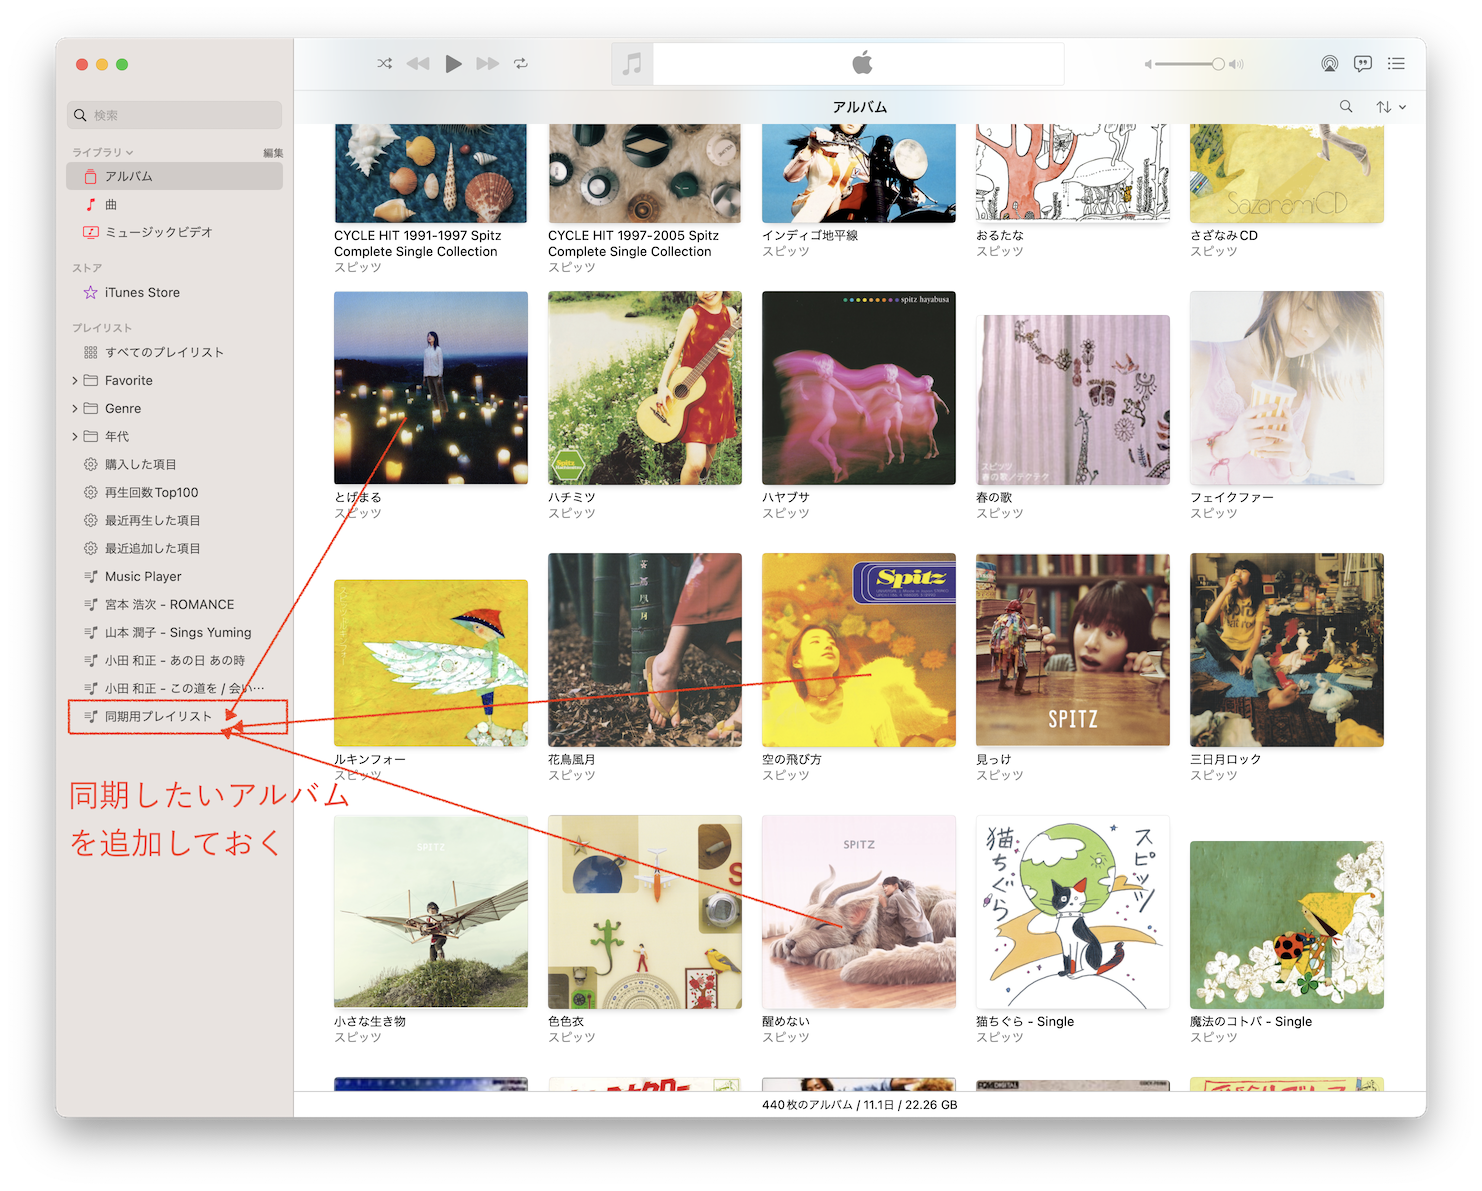
Task: Open the 空の飛び方 album cover
Action: 859,650
